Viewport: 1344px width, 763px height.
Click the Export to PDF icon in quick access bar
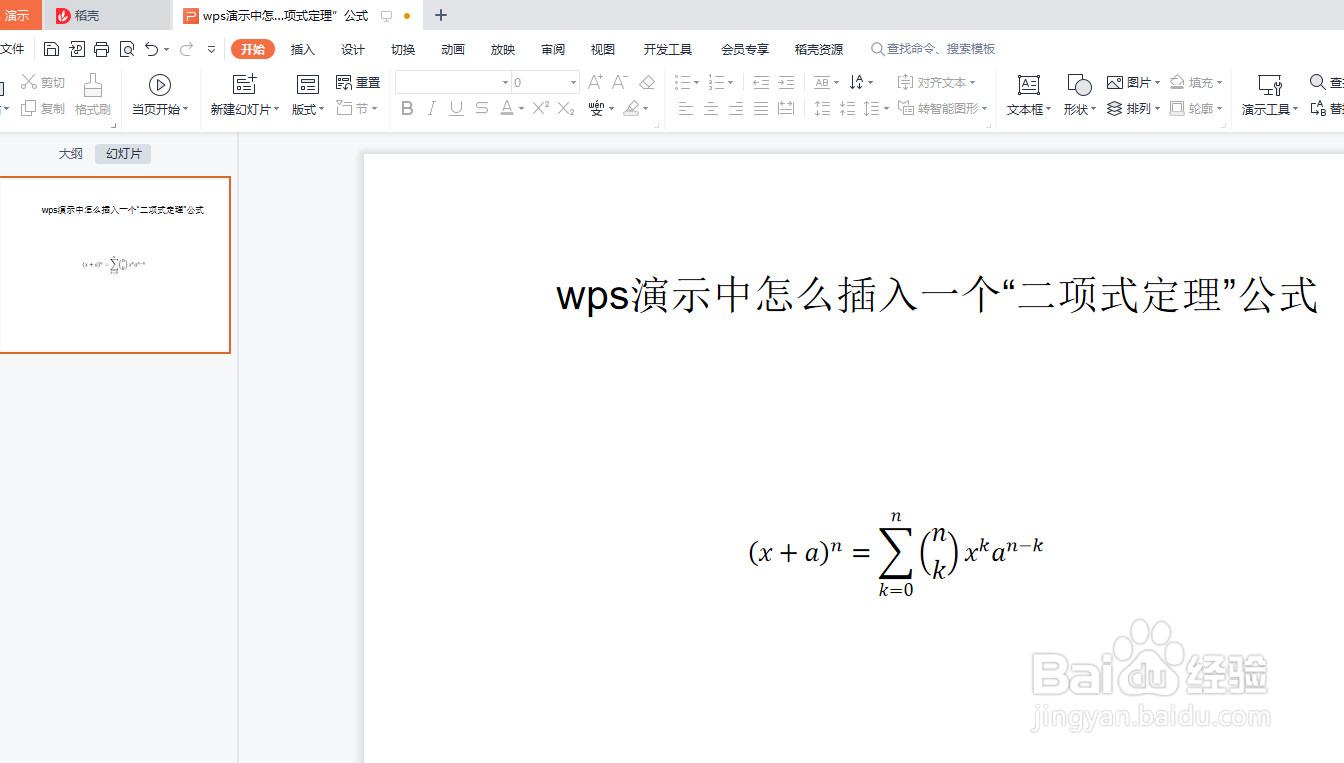pos(77,49)
